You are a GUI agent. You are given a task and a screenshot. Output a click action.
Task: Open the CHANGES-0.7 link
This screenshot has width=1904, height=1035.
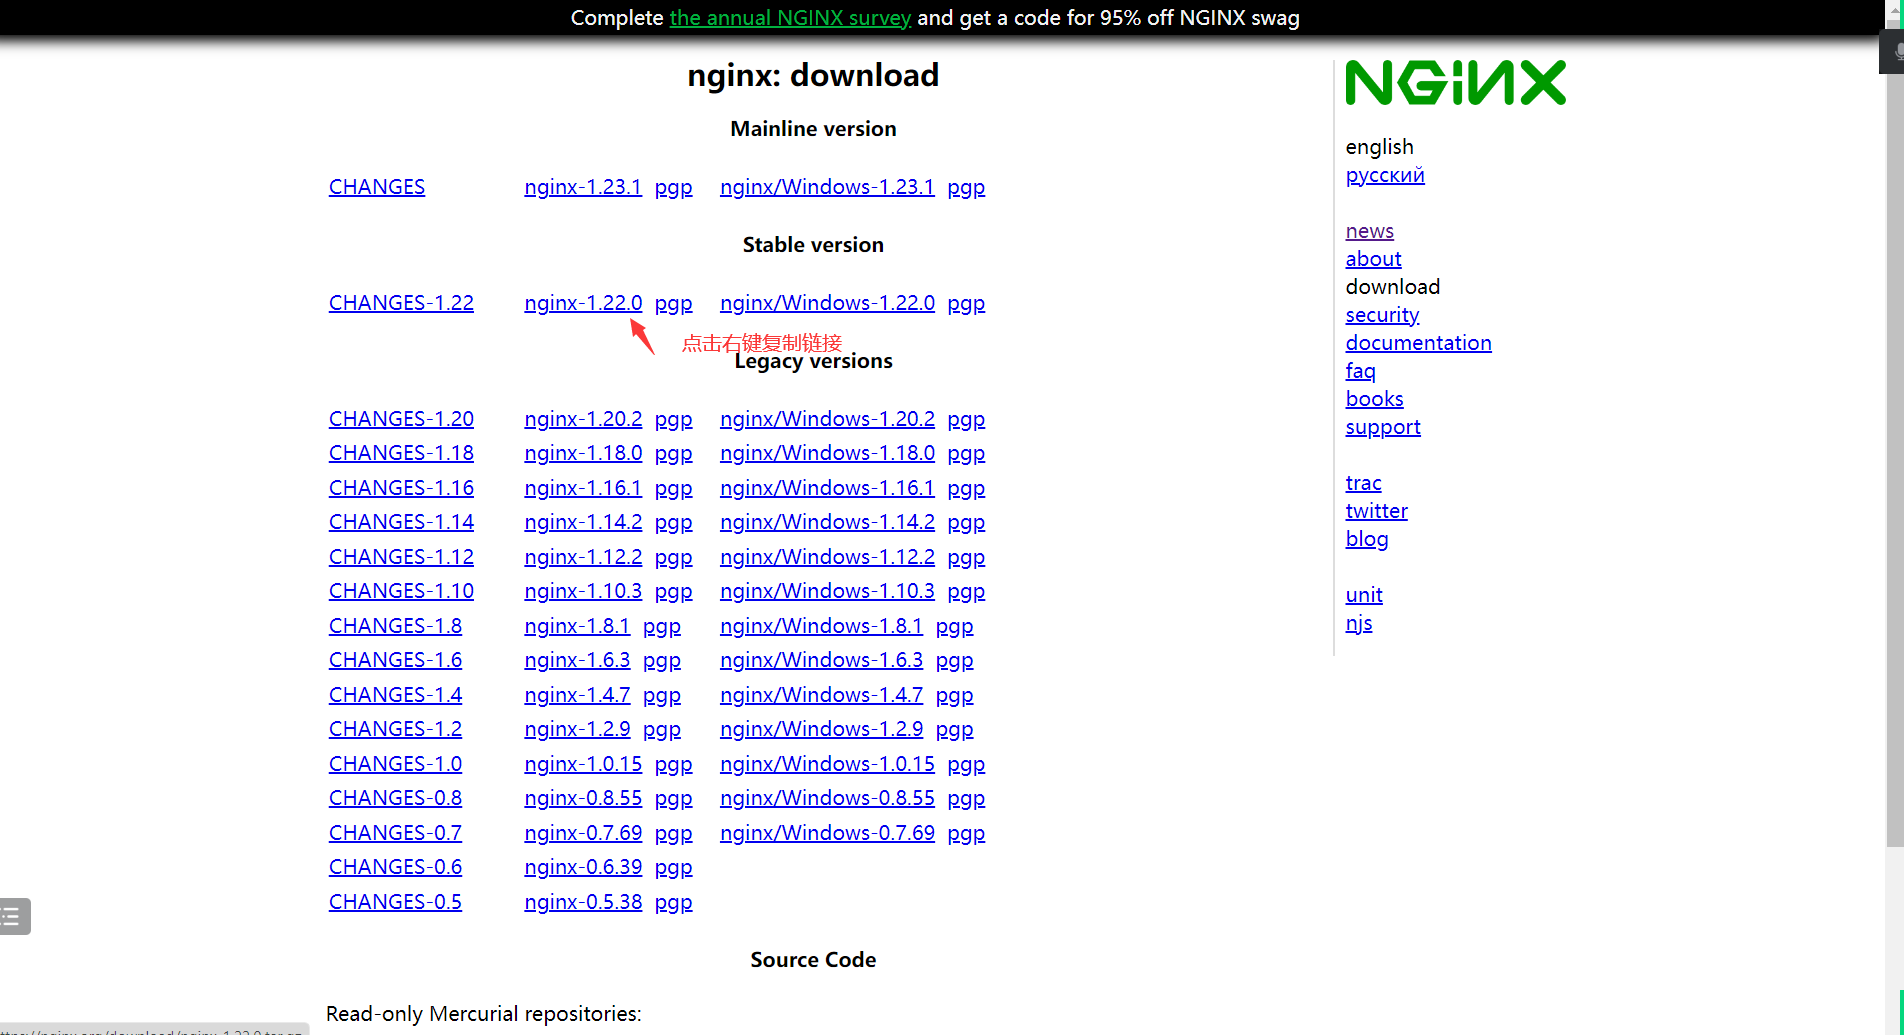[x=395, y=833]
